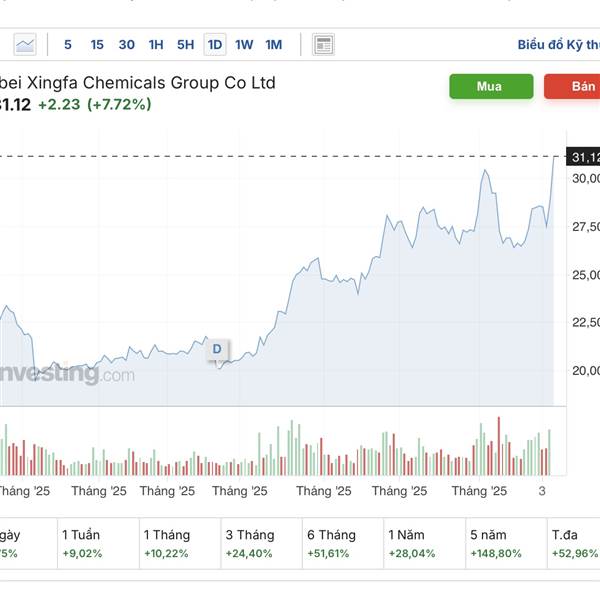Select the 1 Tháng period tab
The width and height of the screenshot is (600, 600).
pyautogui.click(x=167, y=543)
